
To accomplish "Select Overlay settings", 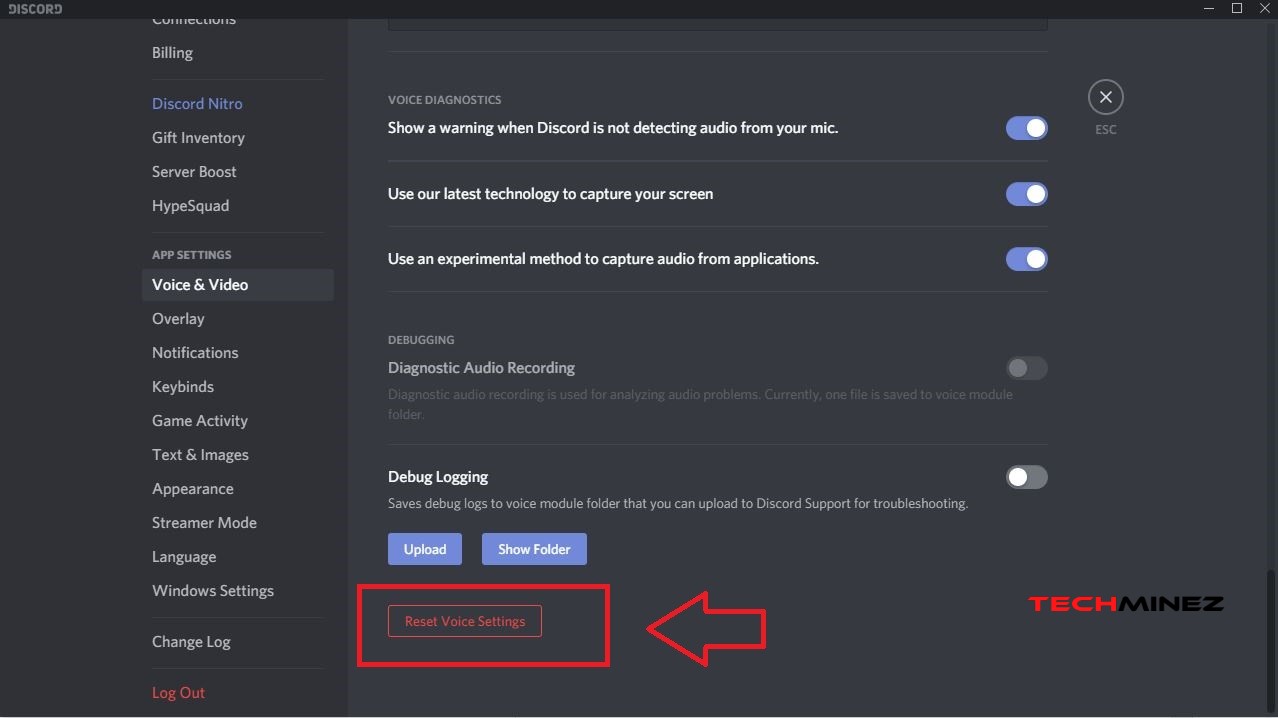I will click(x=178, y=318).
